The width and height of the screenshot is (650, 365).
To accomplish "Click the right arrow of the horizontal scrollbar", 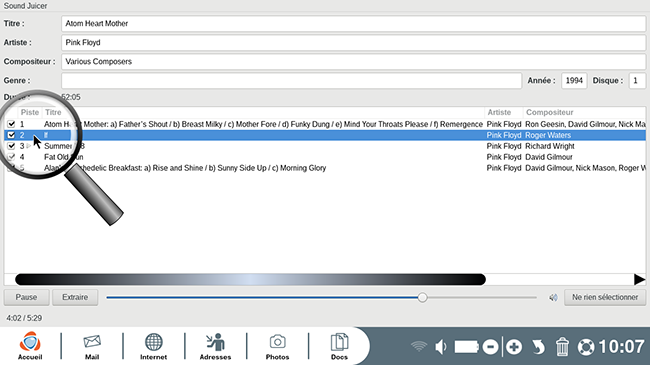I will (x=640, y=280).
